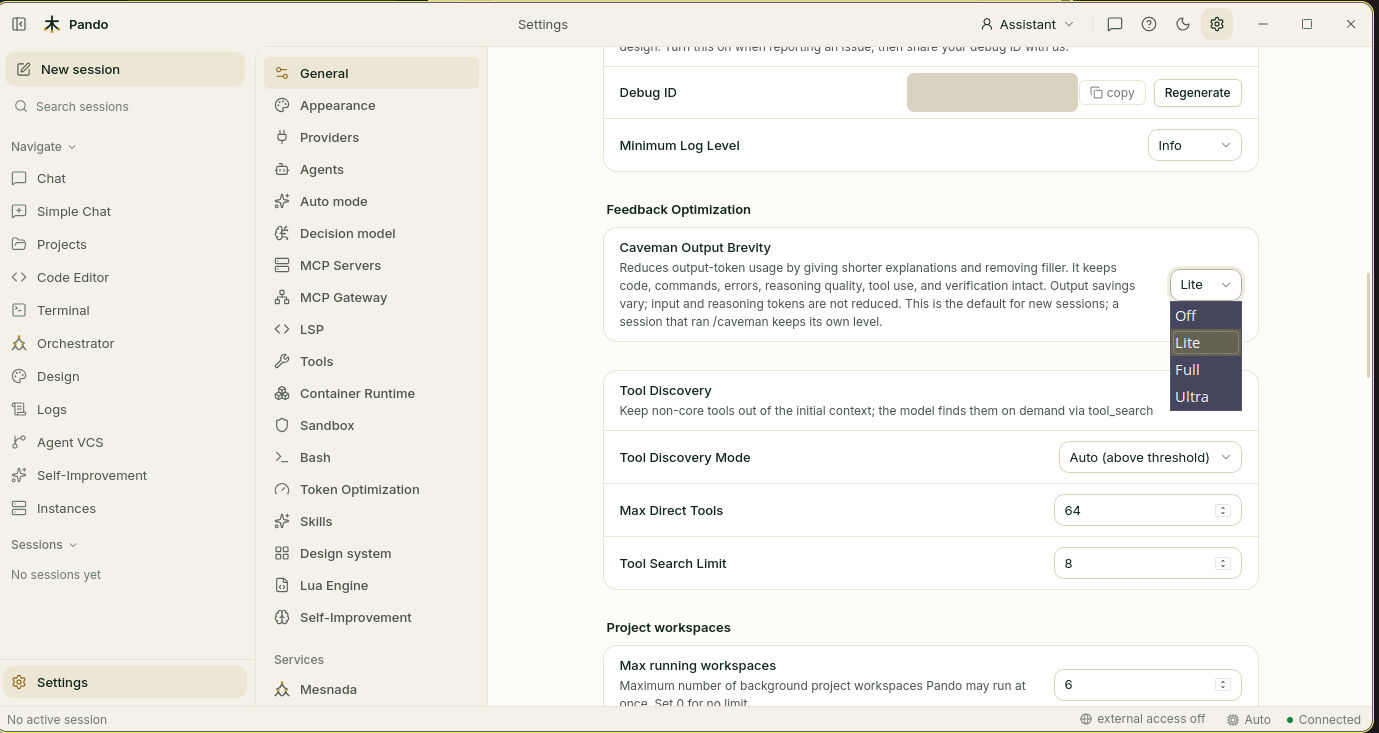This screenshot has width=1379, height=733.
Task: Select the Ultra brevity option
Action: tap(1205, 397)
